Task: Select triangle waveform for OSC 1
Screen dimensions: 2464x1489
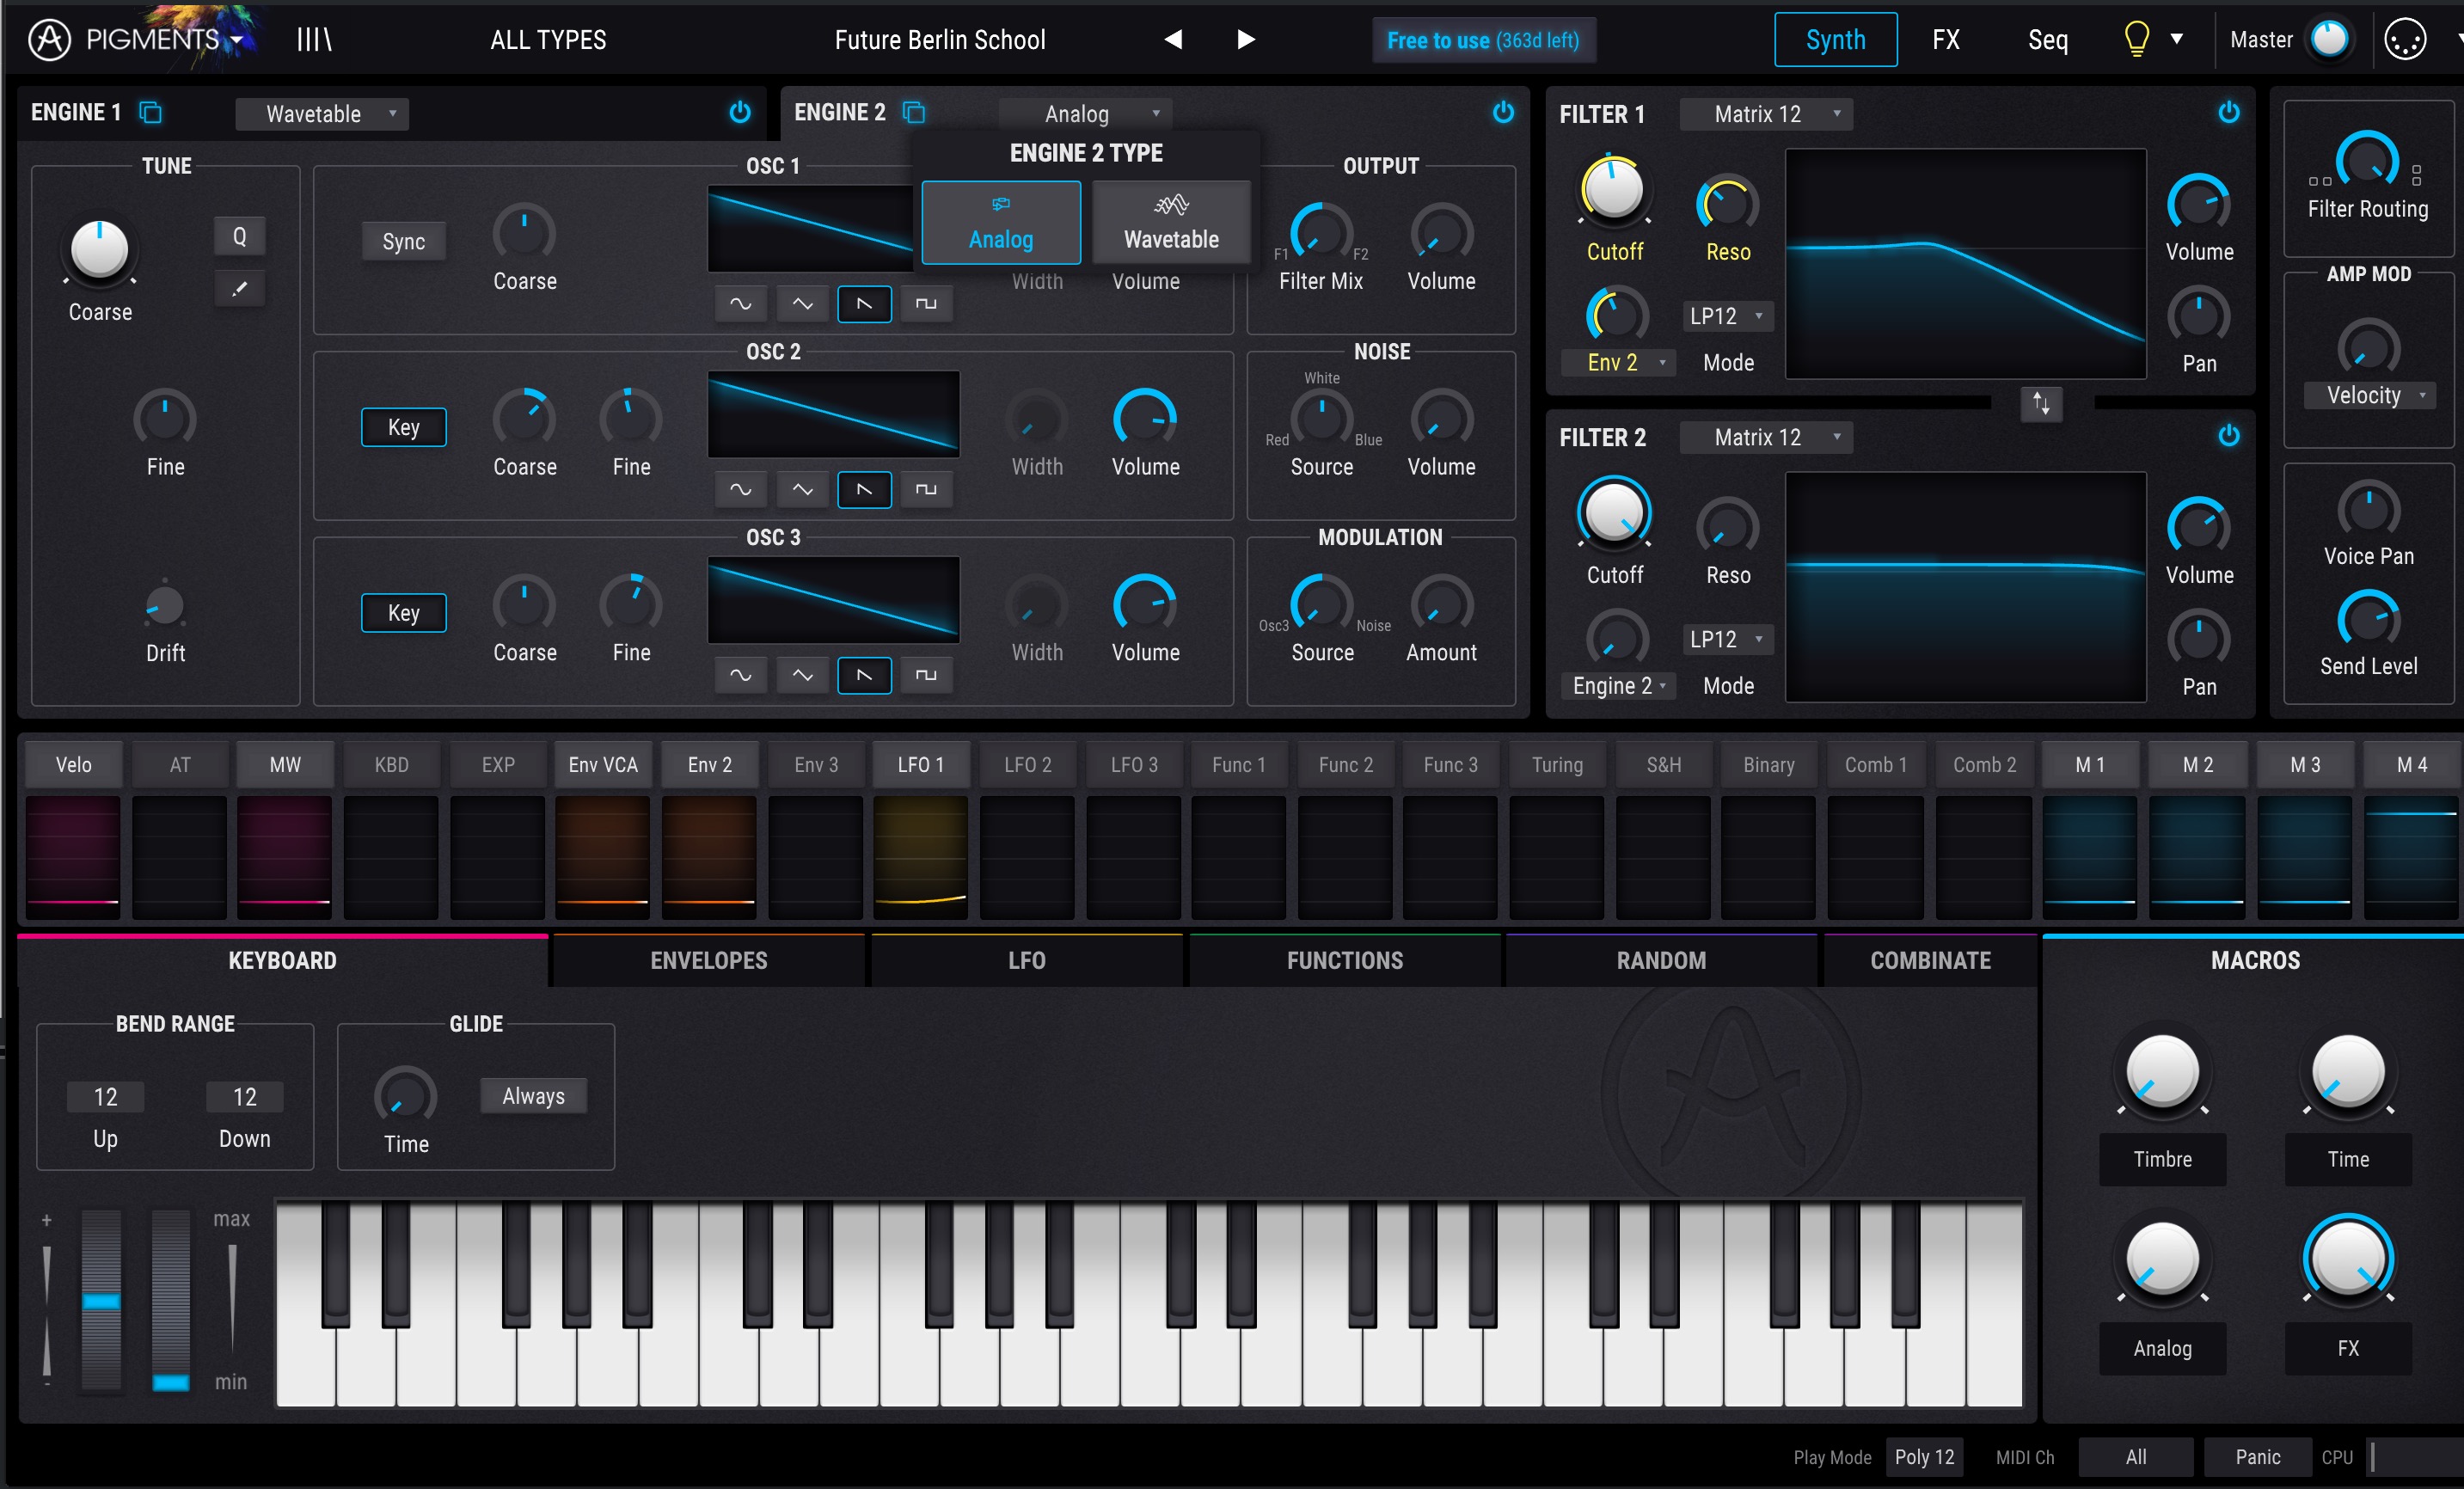Action: tap(802, 304)
